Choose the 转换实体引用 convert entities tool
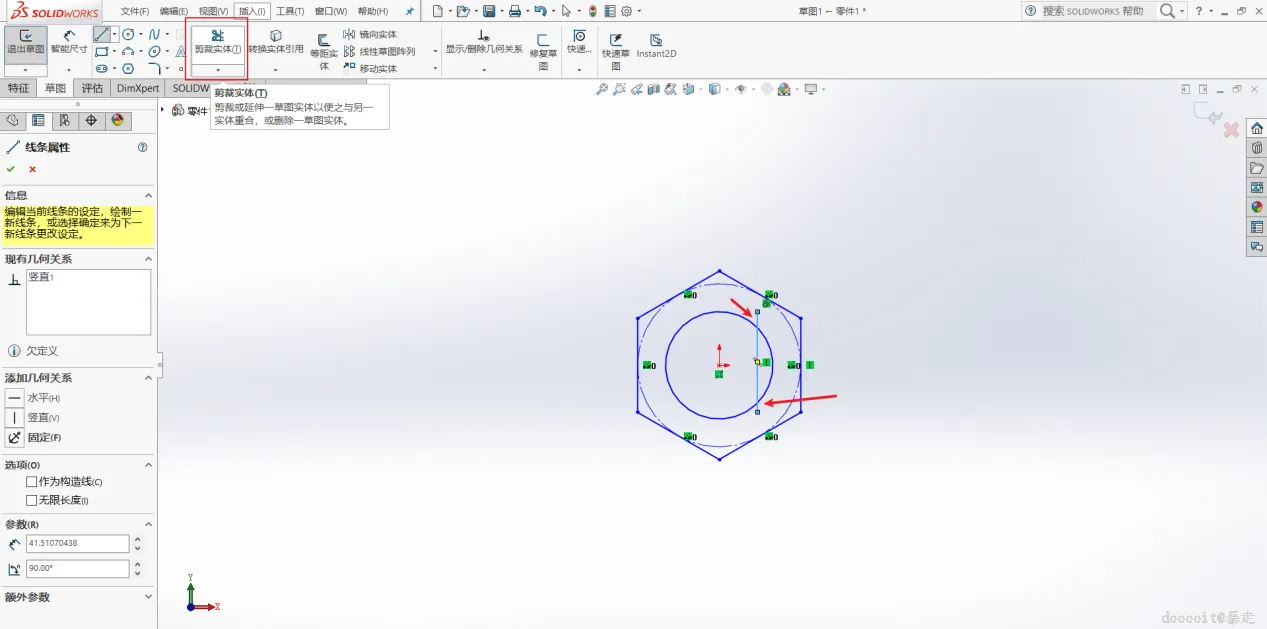 click(275, 41)
